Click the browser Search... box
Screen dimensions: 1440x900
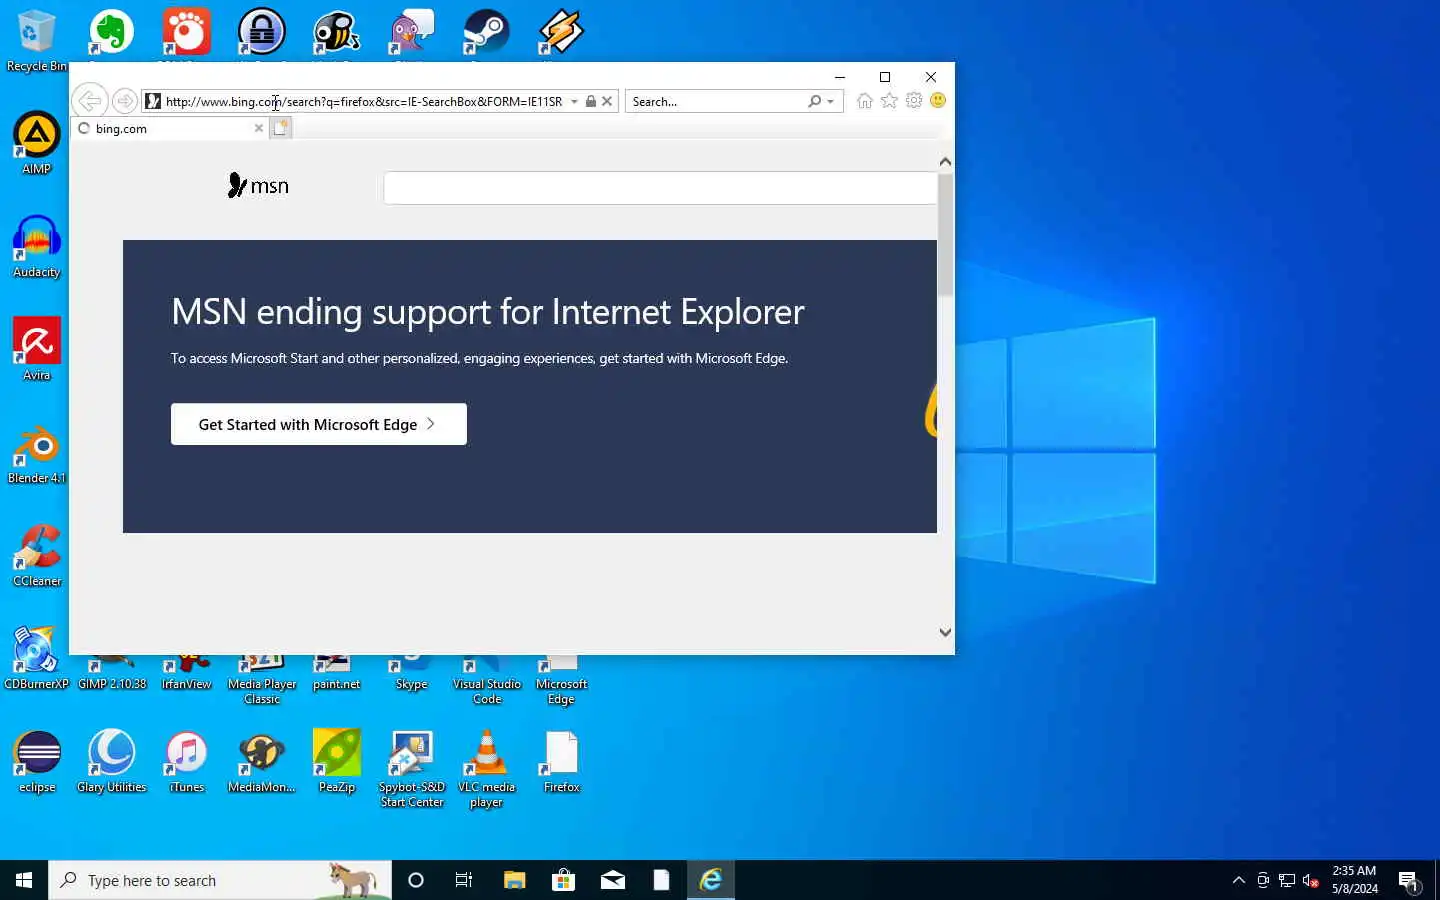716,101
